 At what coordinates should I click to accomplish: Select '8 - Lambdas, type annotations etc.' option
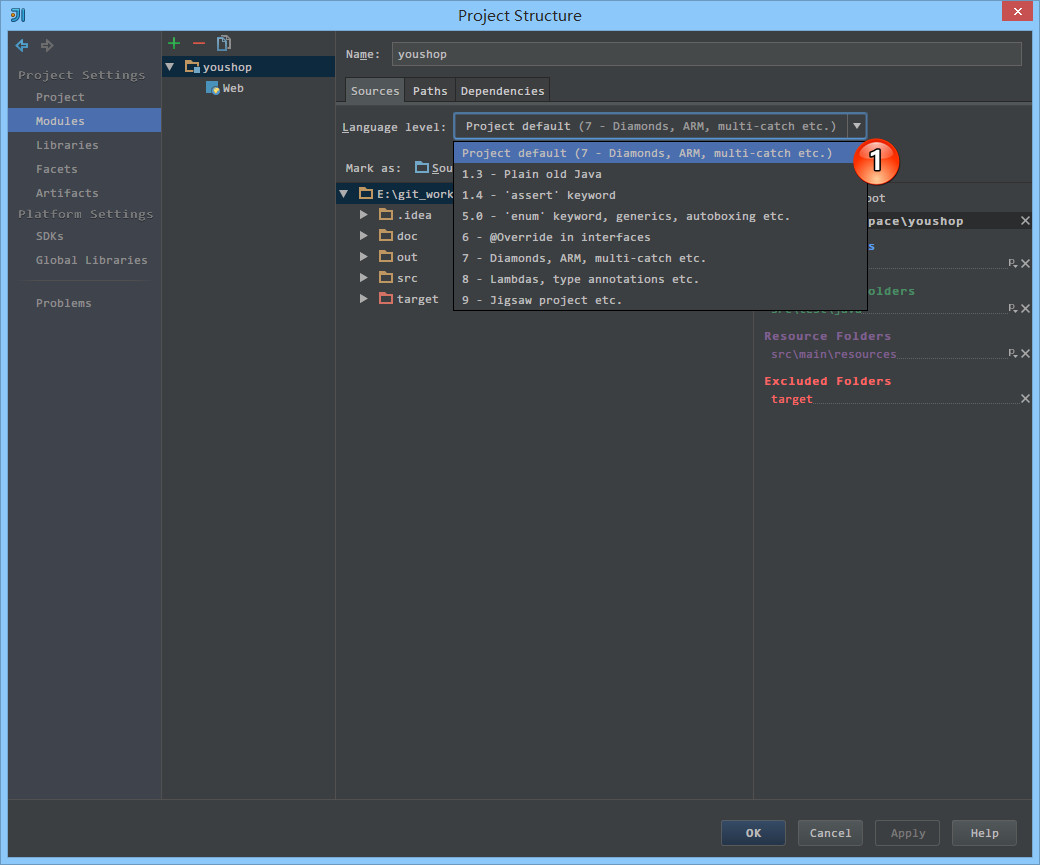[x=580, y=279]
